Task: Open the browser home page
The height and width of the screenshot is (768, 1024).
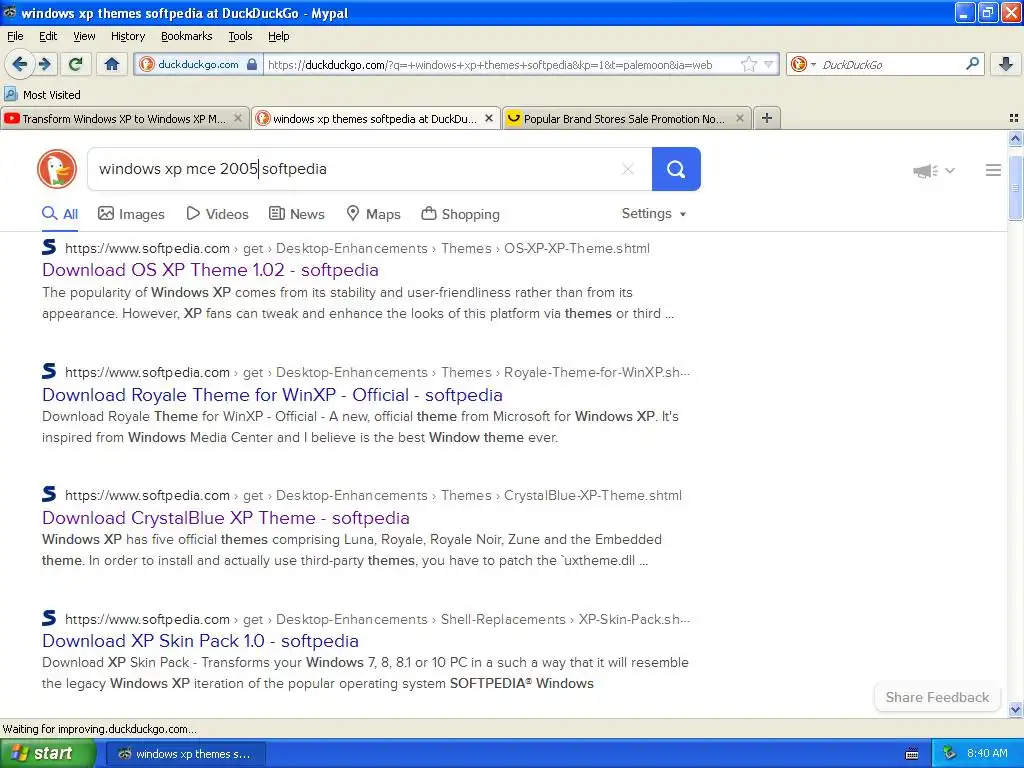Action: tap(112, 64)
